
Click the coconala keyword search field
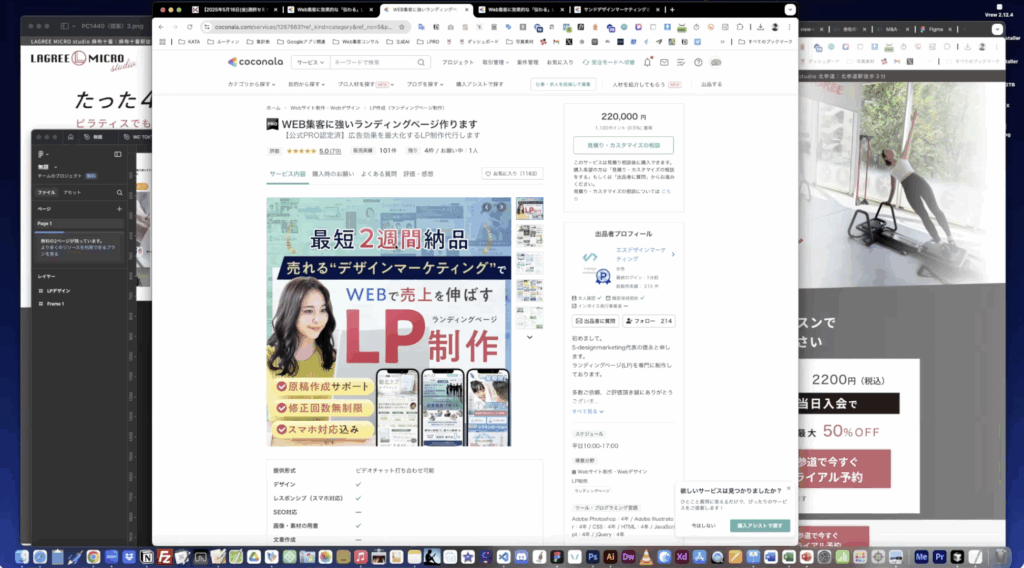pyautogui.click(x=372, y=63)
